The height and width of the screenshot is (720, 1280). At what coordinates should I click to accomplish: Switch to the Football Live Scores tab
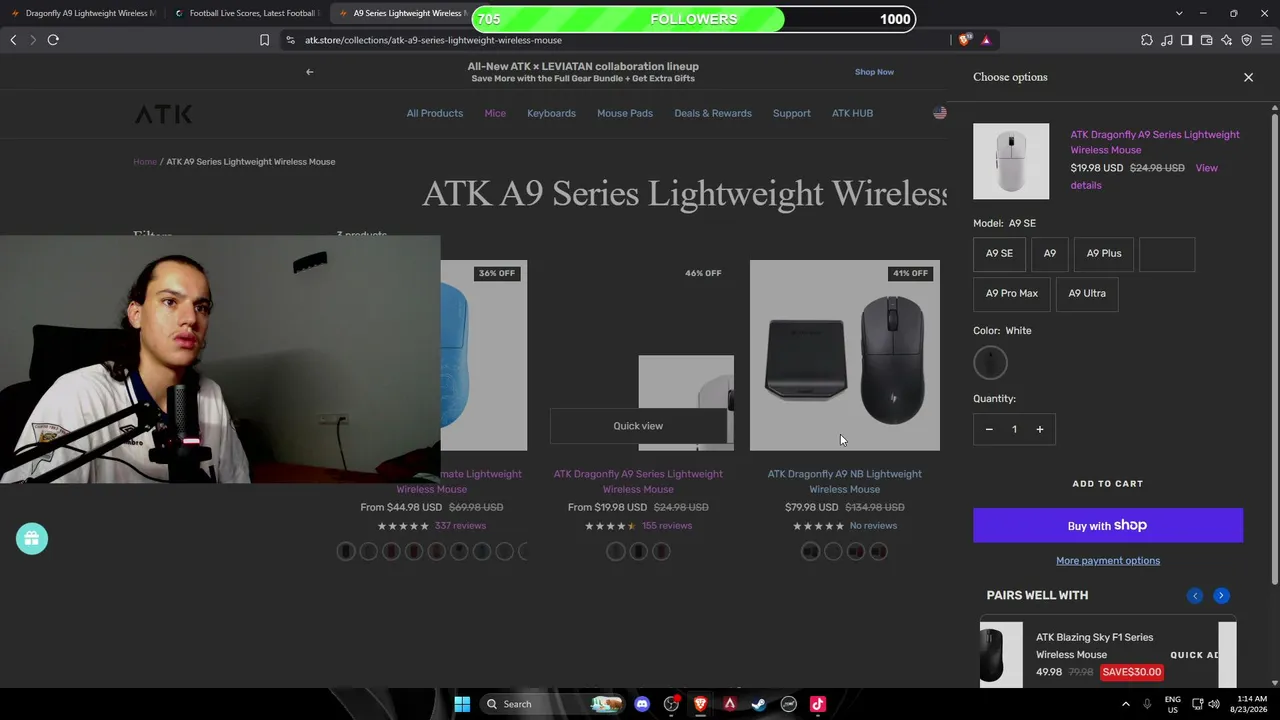247,13
